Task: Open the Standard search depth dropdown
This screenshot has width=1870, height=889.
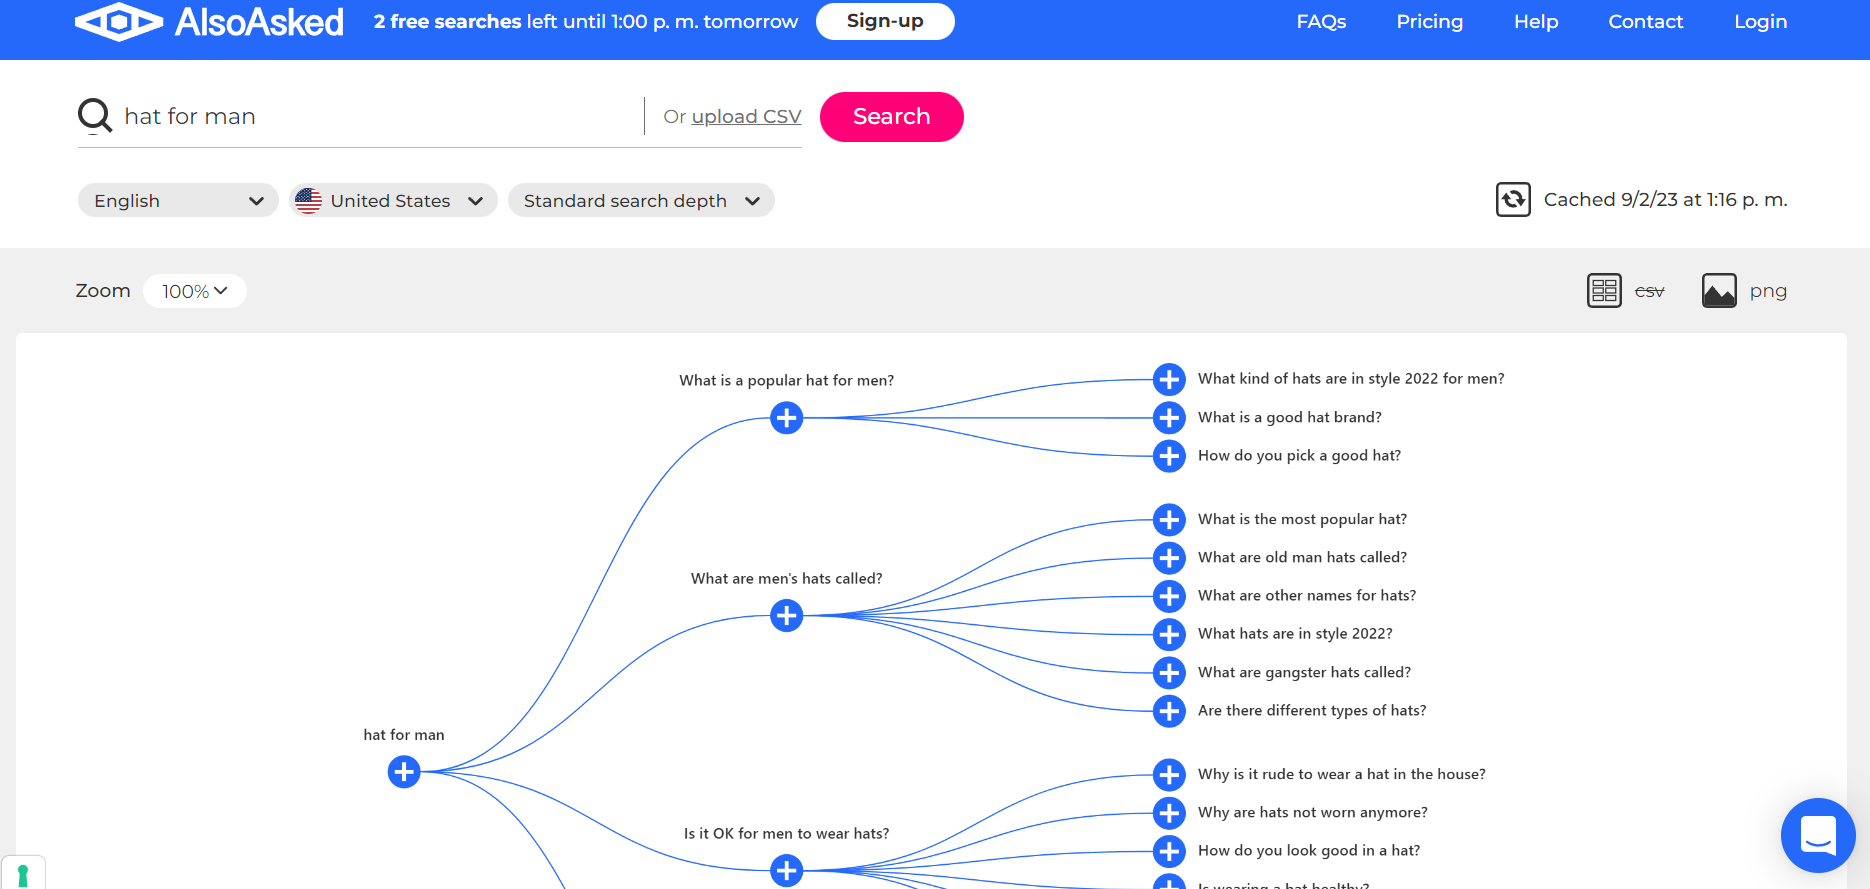Action: [x=641, y=200]
